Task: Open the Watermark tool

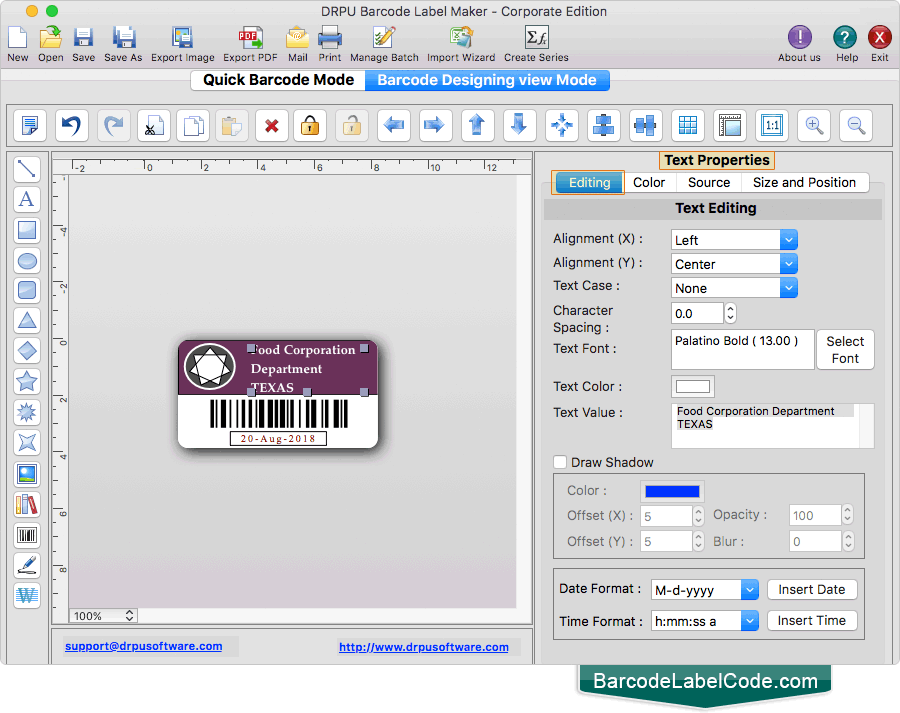Action: 27,596
